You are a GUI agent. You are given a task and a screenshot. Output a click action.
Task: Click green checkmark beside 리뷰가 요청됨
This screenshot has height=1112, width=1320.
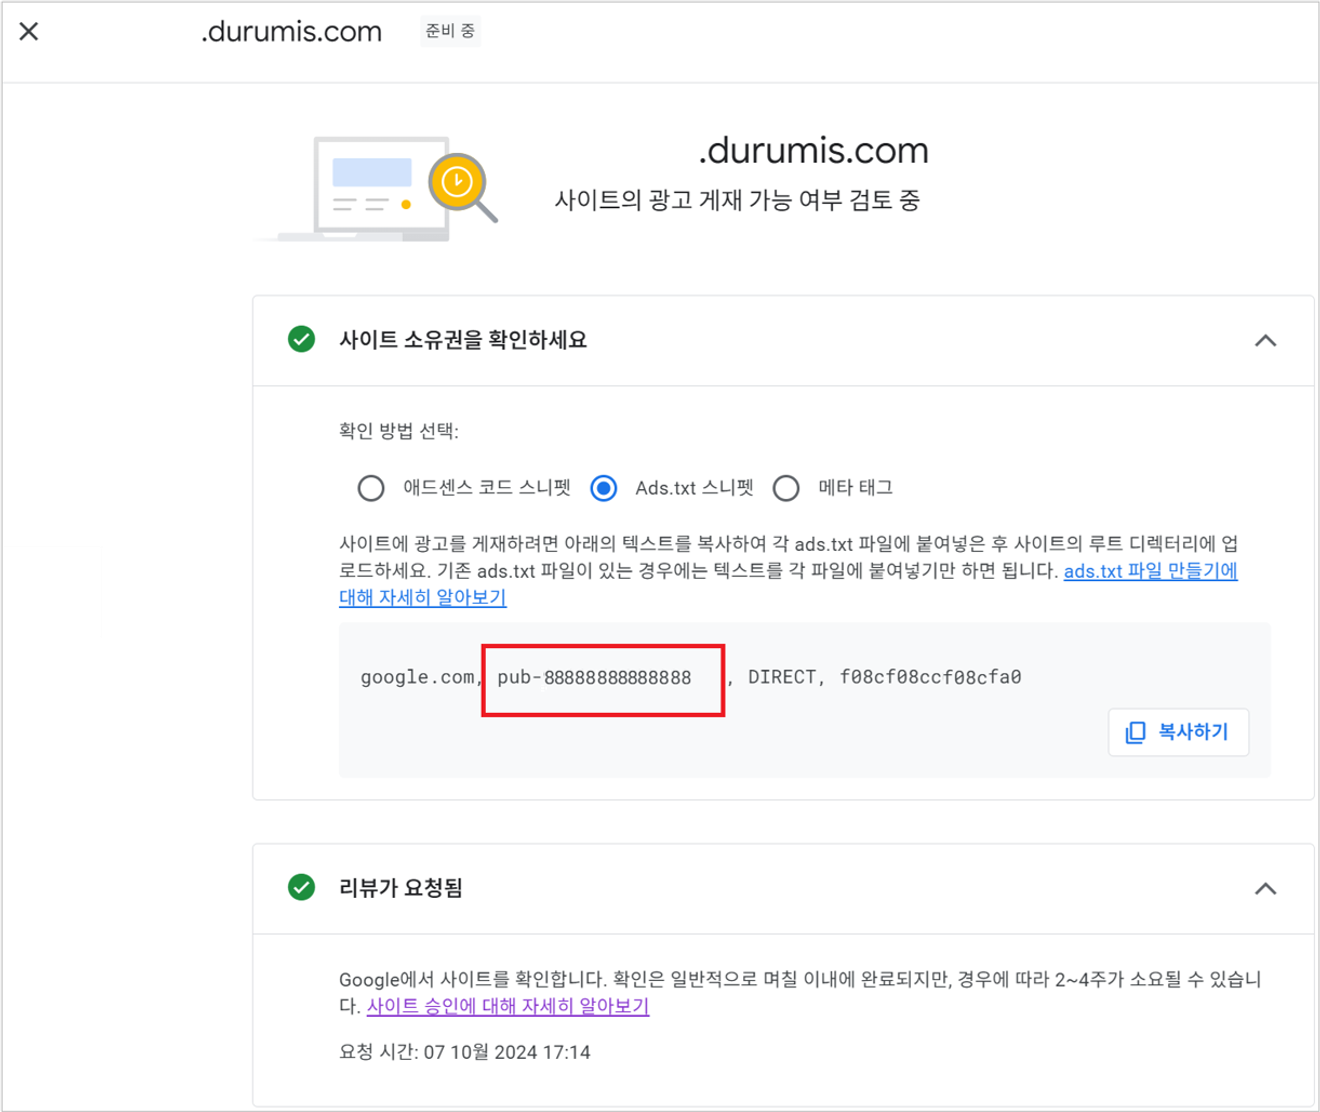[301, 887]
